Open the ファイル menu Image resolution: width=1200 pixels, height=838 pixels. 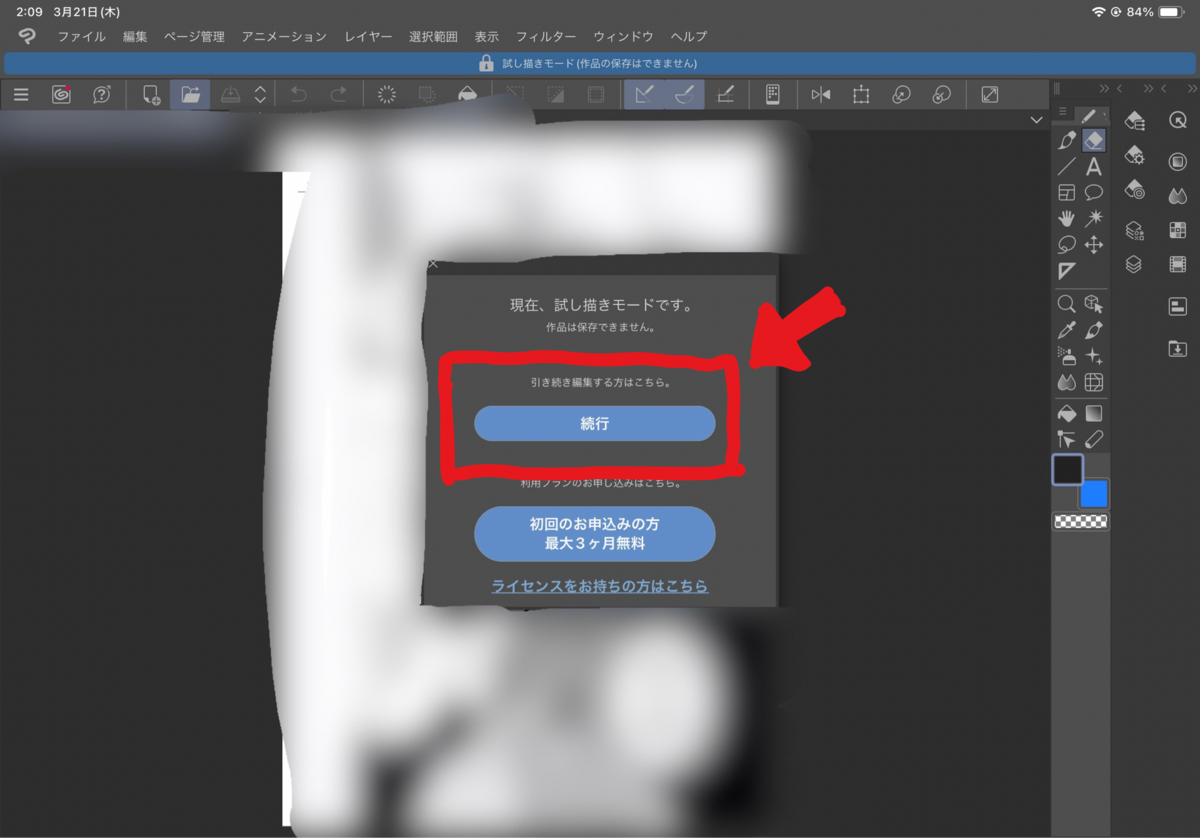point(82,36)
